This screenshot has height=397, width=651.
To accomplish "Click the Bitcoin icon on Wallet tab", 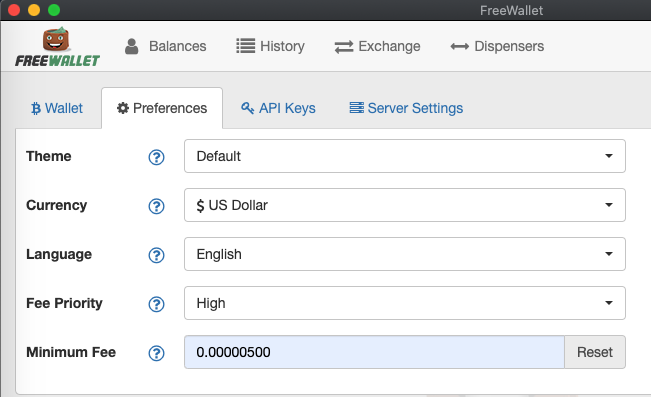I will tap(36, 108).
